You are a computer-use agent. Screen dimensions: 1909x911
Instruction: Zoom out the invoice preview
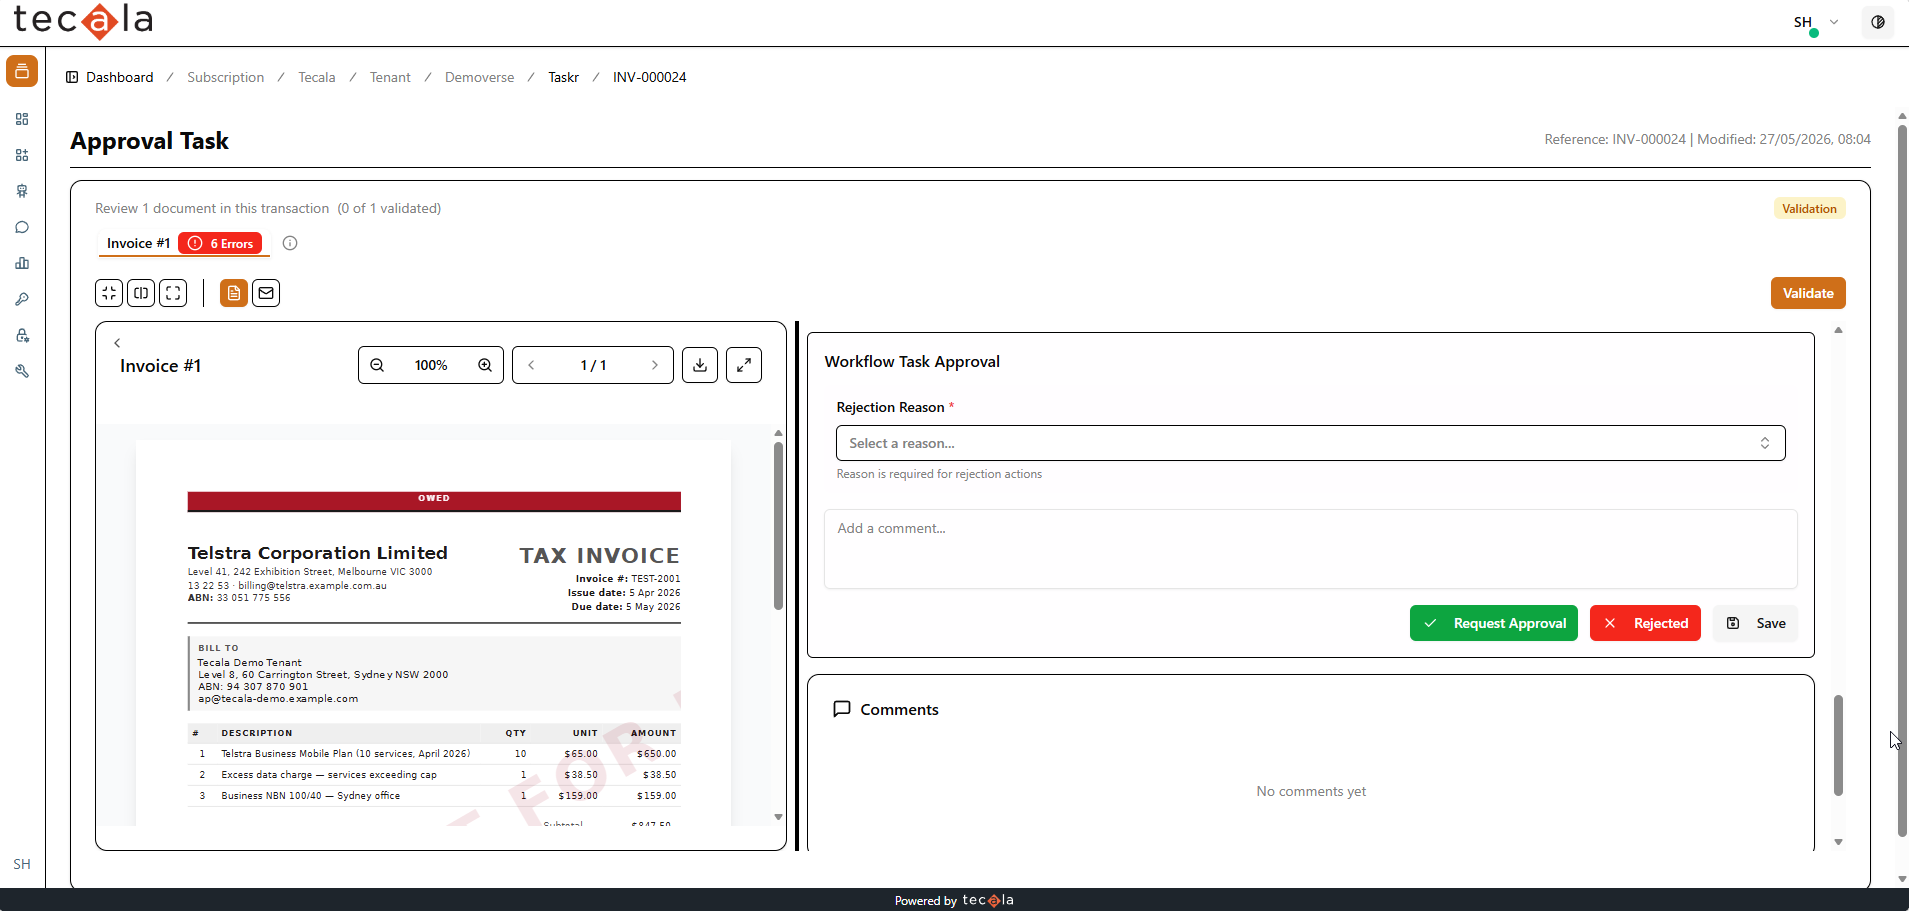[x=377, y=365]
